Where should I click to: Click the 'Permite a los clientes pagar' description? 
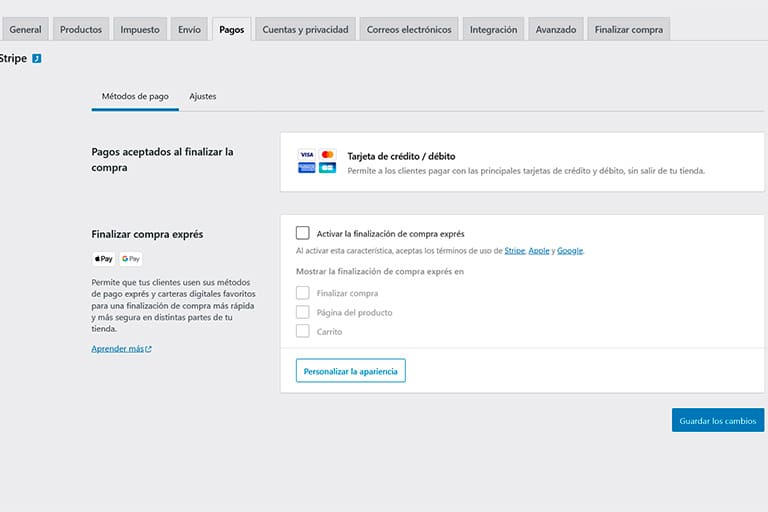coord(526,171)
